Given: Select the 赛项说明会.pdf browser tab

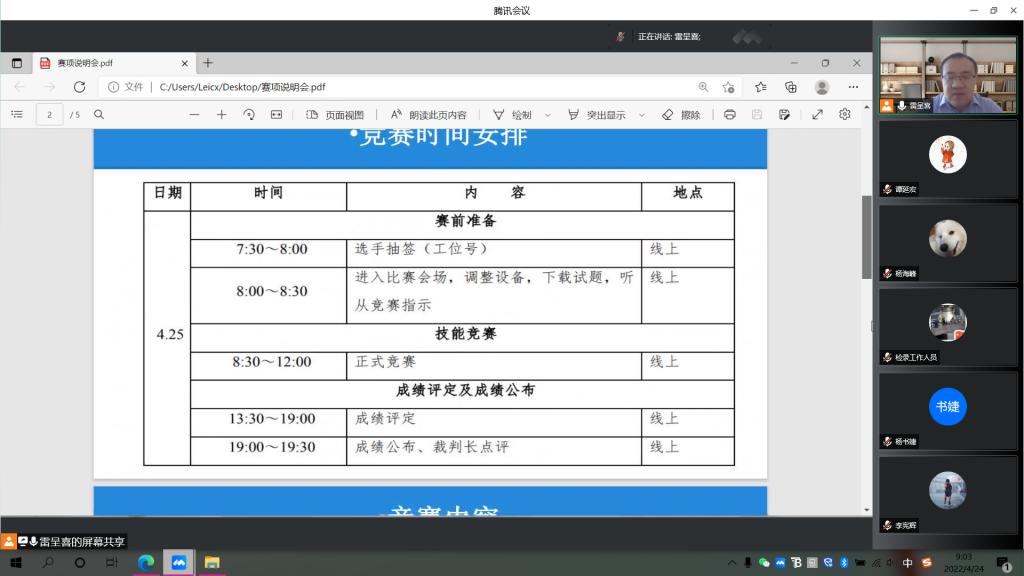Looking at the screenshot, I should coord(100,63).
